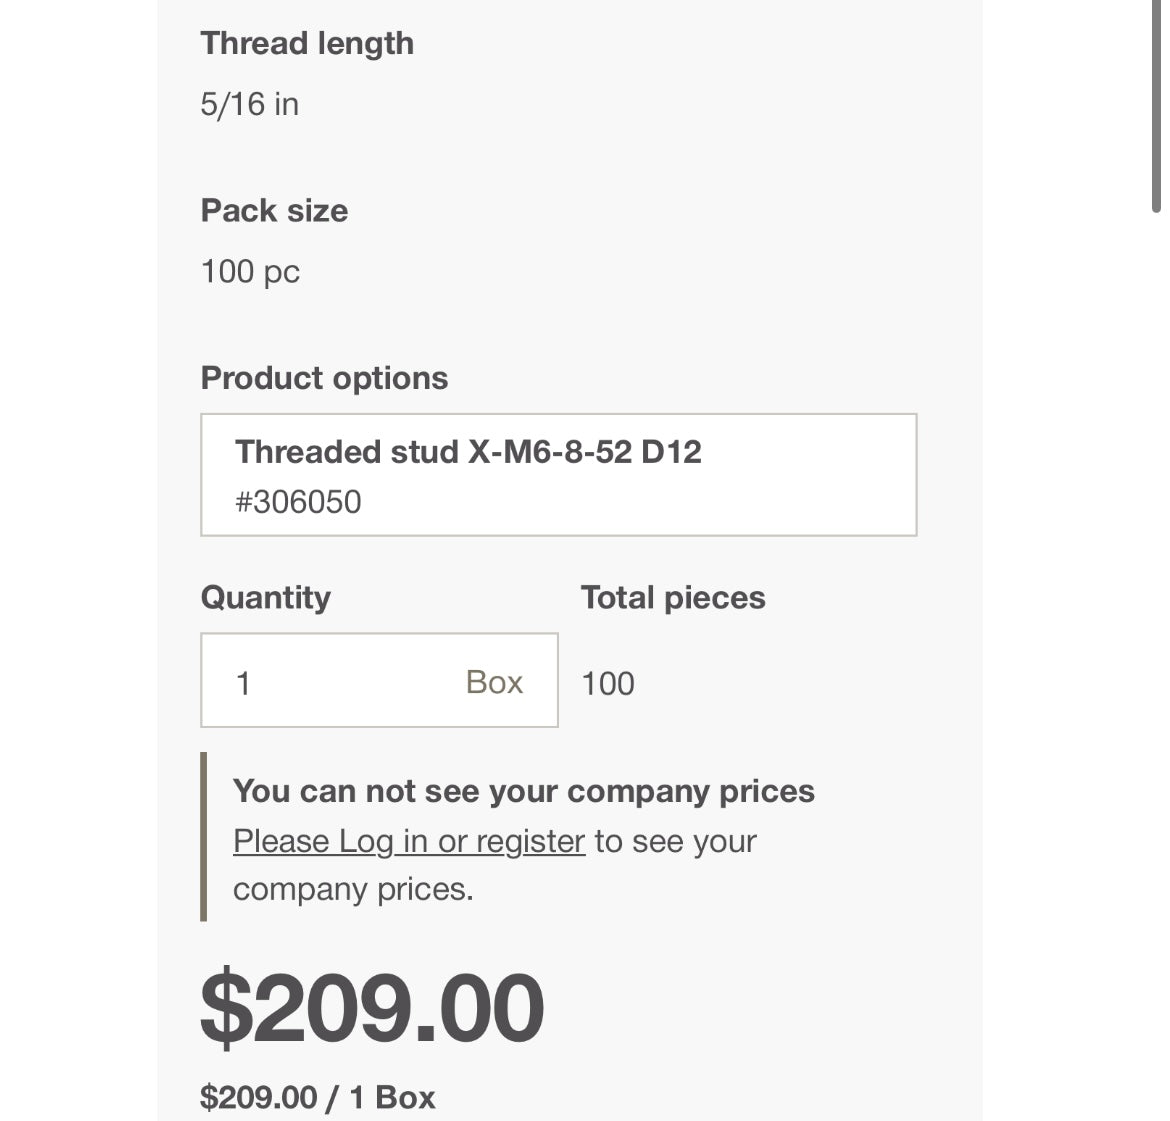Select Threaded stud X-M6-8-52 D12 option
The image size is (1170, 1121).
[x=558, y=474]
